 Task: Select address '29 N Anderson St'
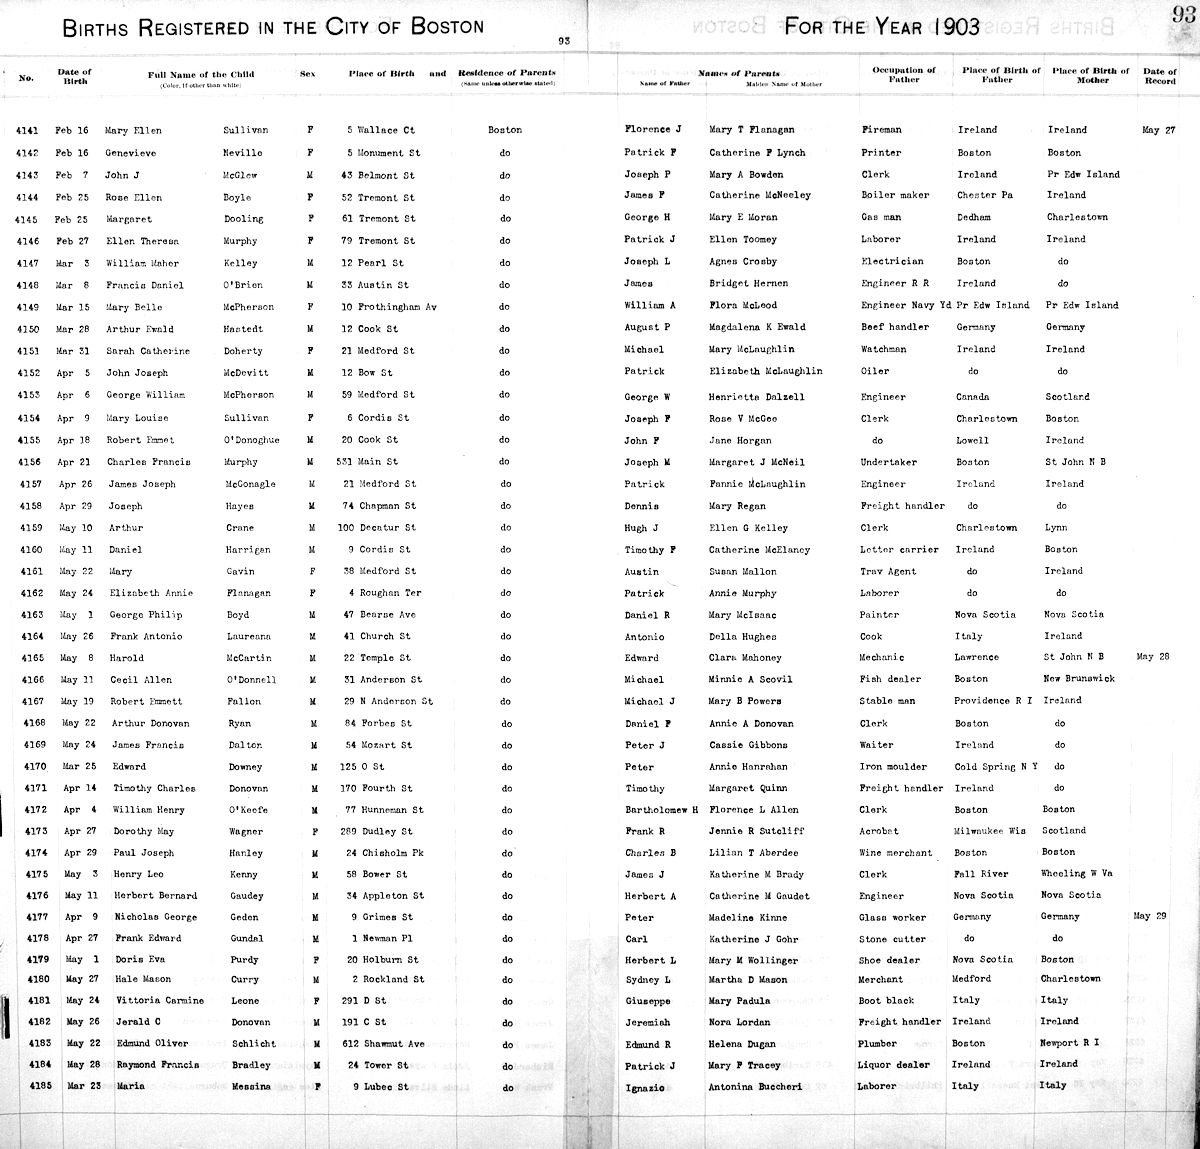click(389, 702)
